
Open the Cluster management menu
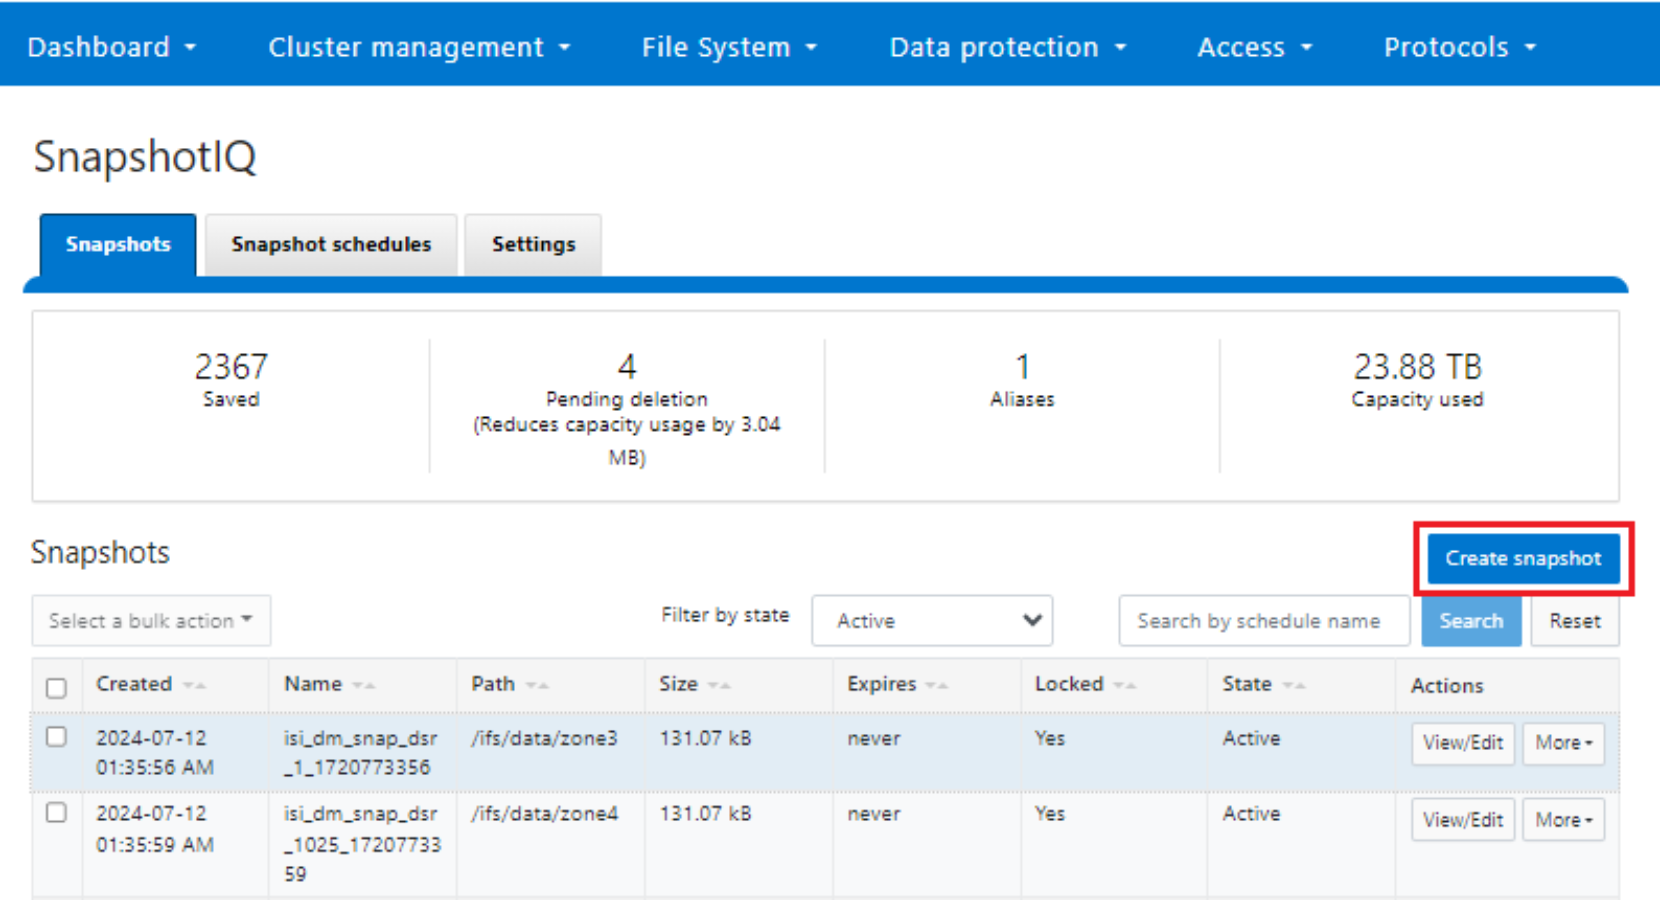click(419, 47)
